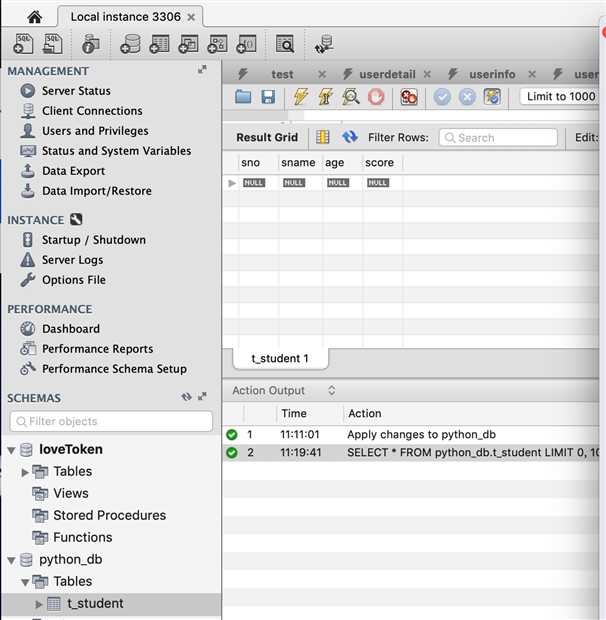This screenshot has width=606, height=620.
Task: Open Performance Reports
Action: click(x=97, y=349)
